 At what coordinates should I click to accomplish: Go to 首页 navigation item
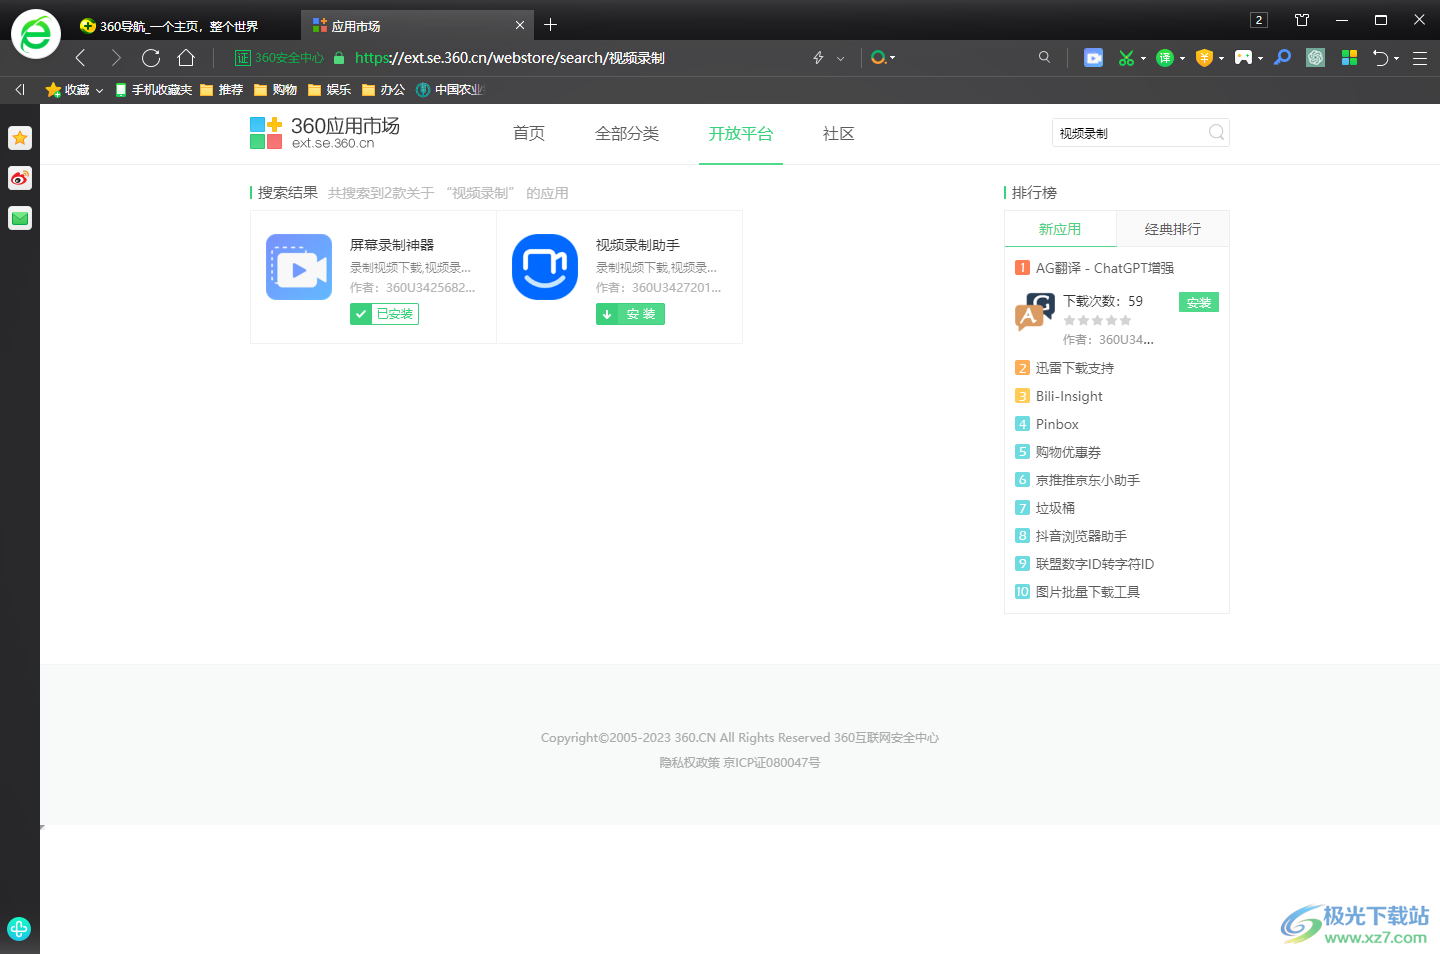point(529,133)
